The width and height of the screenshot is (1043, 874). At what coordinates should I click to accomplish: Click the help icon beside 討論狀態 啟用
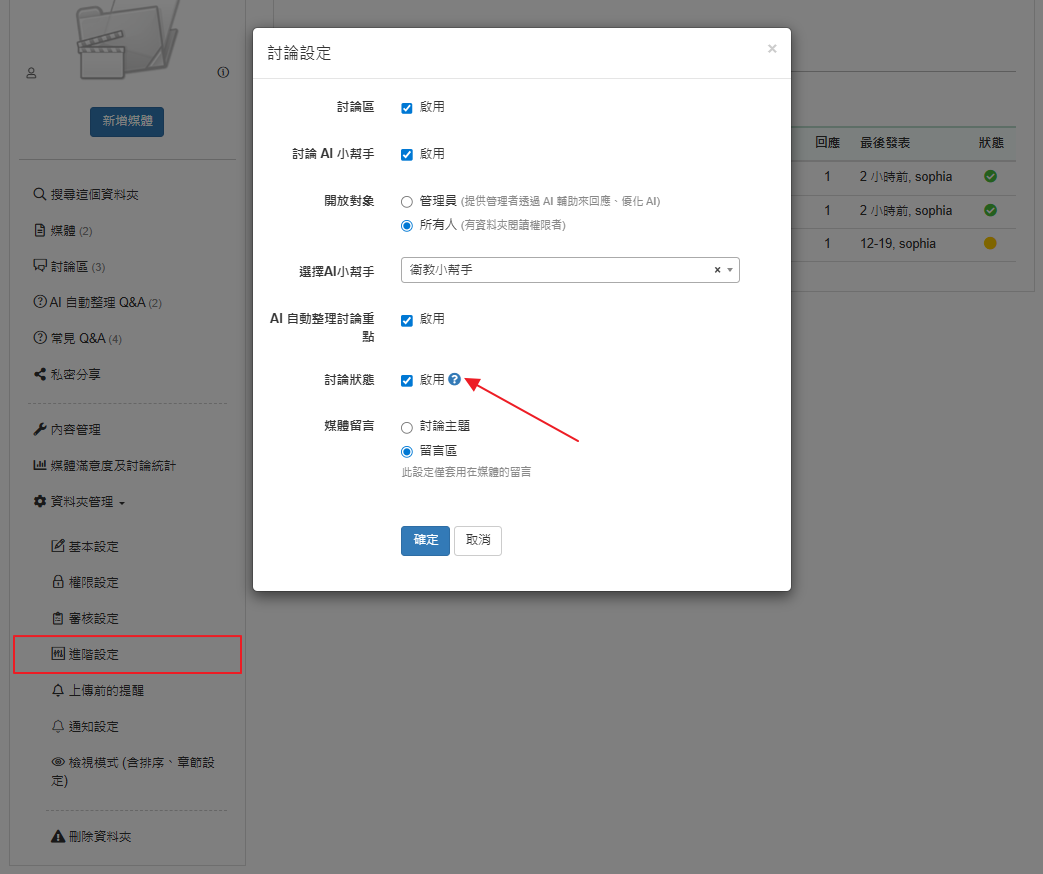454,379
